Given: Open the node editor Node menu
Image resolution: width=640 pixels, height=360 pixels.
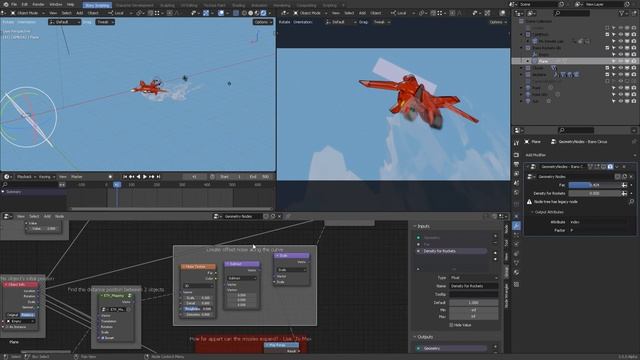Looking at the screenshot, I should pos(60,216).
